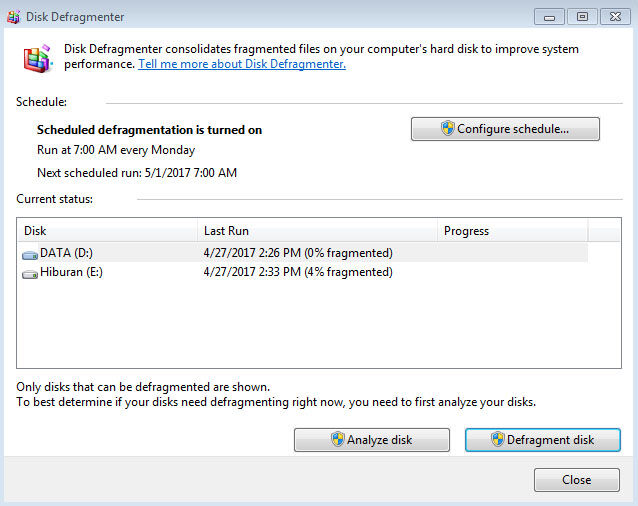Start analysis with Analyze disk button
Image resolution: width=638 pixels, height=506 pixels.
click(x=371, y=440)
